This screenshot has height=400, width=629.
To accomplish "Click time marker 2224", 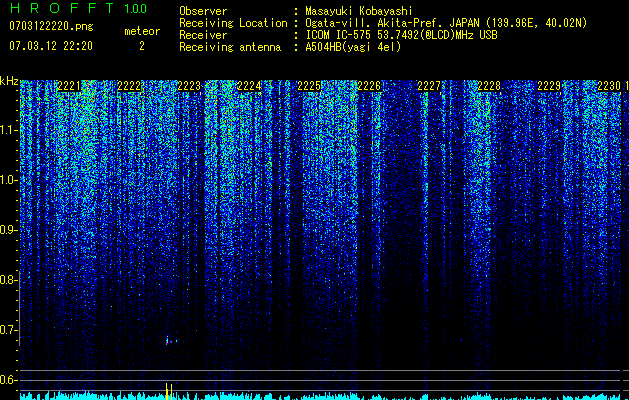I will click(249, 86).
